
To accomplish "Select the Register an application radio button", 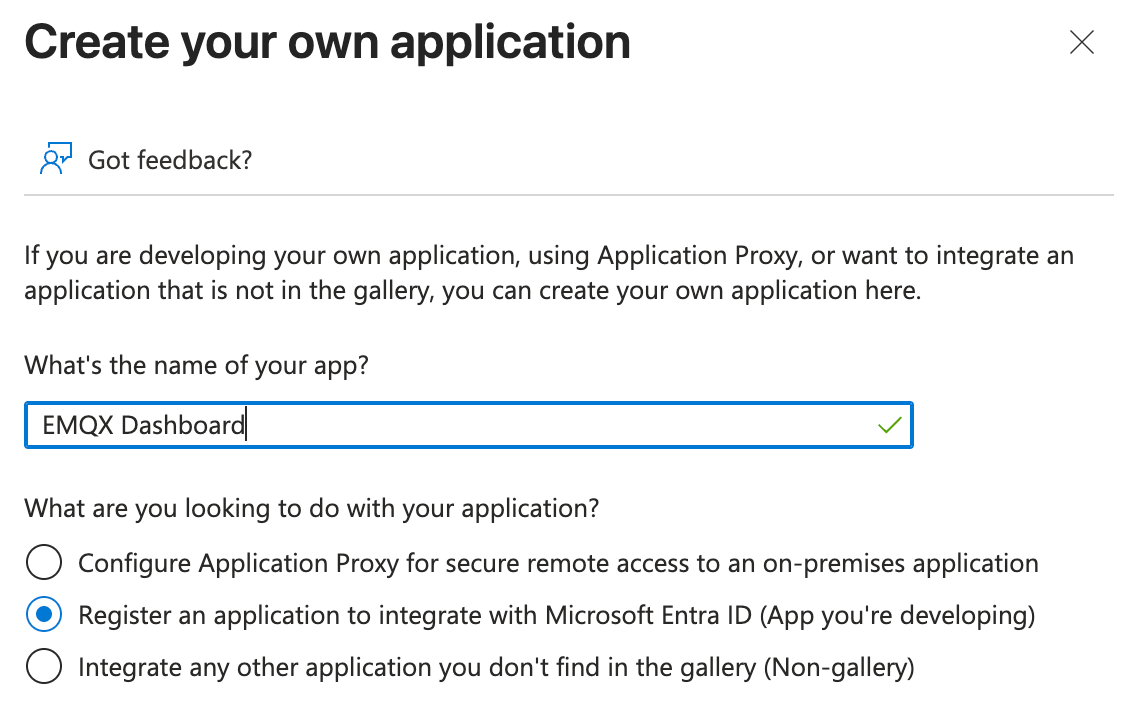I will [x=44, y=615].
